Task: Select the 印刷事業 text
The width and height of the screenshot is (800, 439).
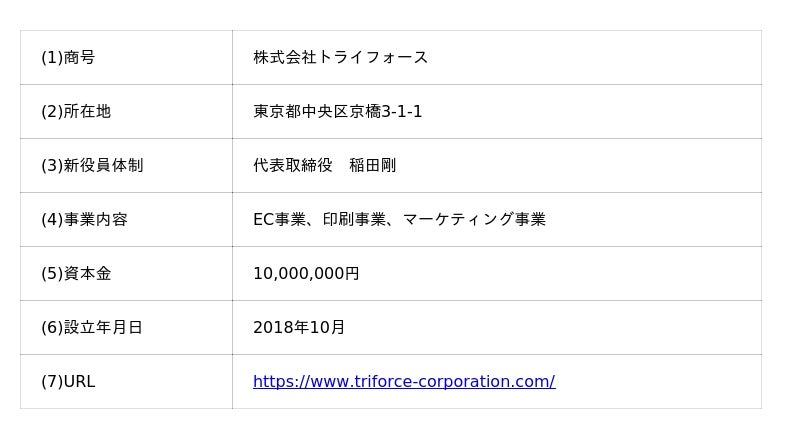Action: (x=354, y=219)
